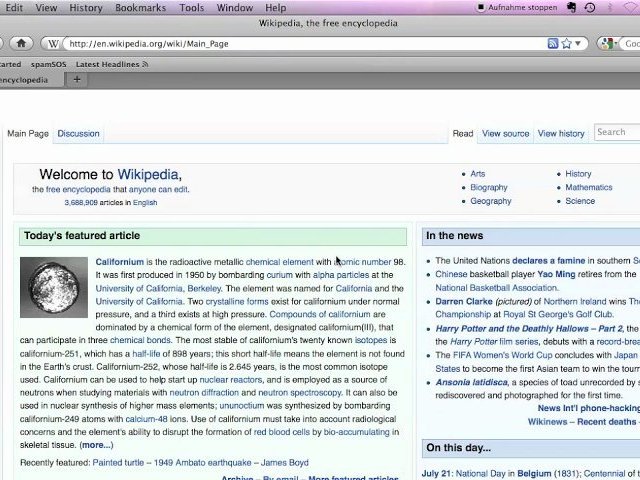The image size is (640, 480).
Task: Select the View source tab
Action: (x=505, y=133)
